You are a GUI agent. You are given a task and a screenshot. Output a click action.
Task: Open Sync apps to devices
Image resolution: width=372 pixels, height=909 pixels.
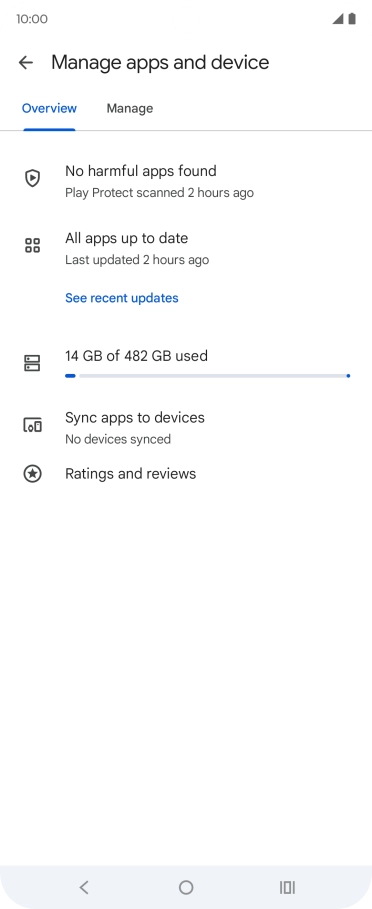click(x=186, y=428)
